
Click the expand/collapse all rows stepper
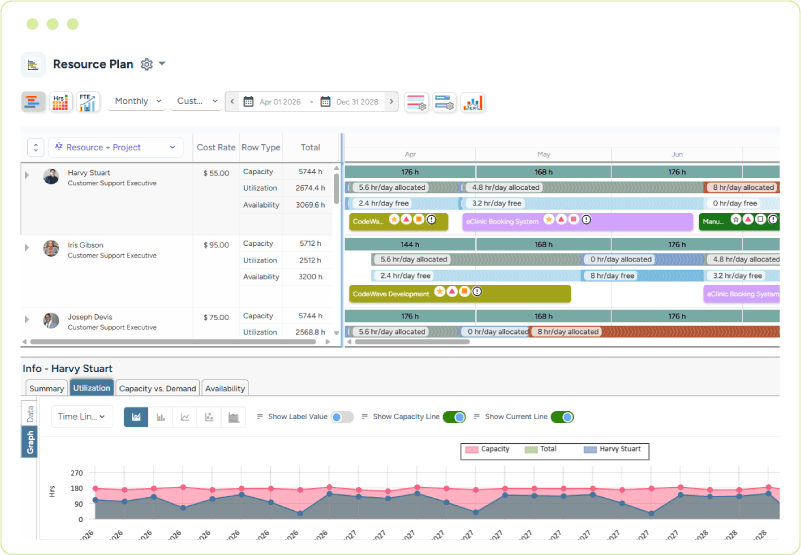click(36, 147)
